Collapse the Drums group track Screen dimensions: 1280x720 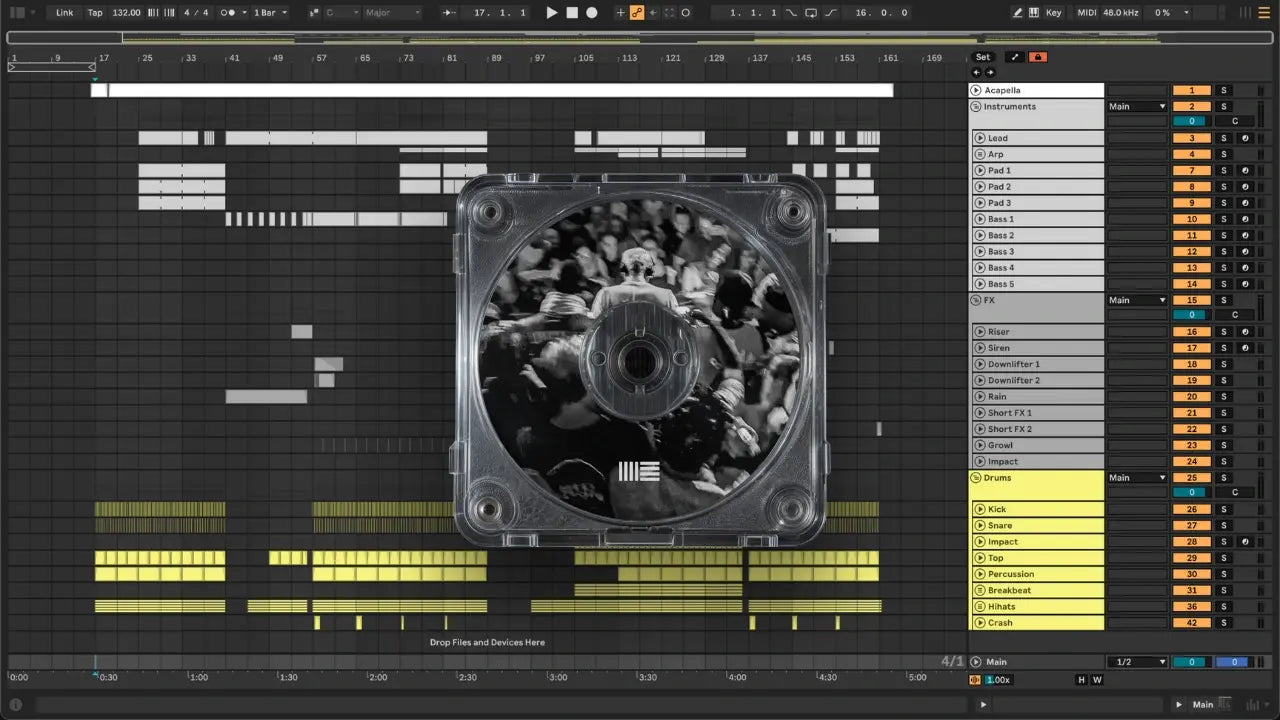click(976, 478)
